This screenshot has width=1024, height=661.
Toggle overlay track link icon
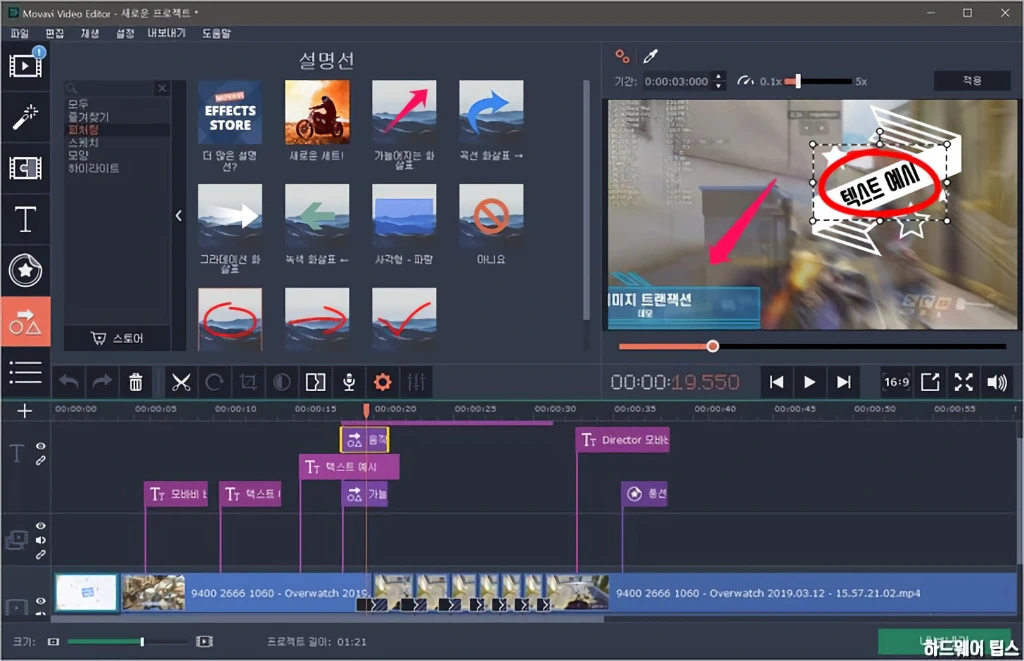(40, 555)
